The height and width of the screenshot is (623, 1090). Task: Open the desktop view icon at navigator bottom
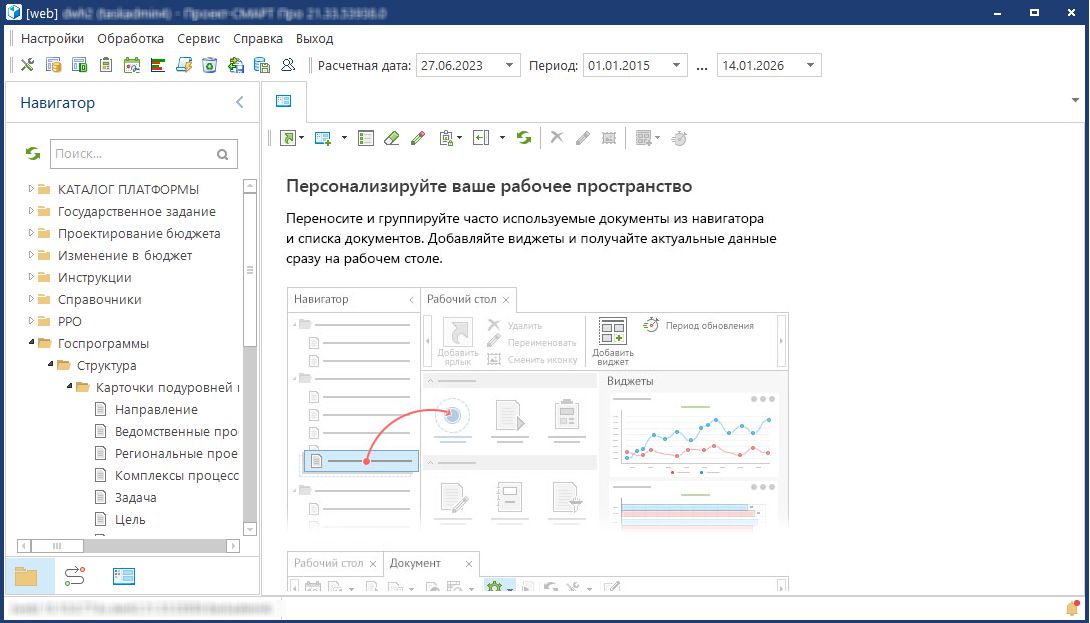(124, 576)
